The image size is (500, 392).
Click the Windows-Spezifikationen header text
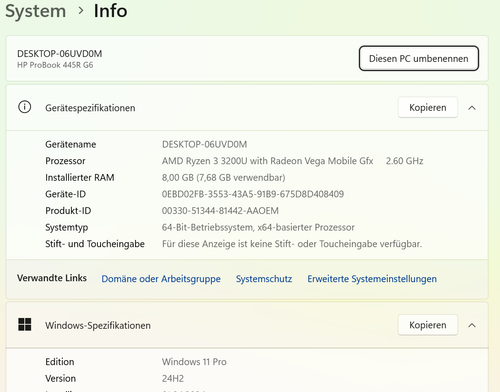[98, 325]
